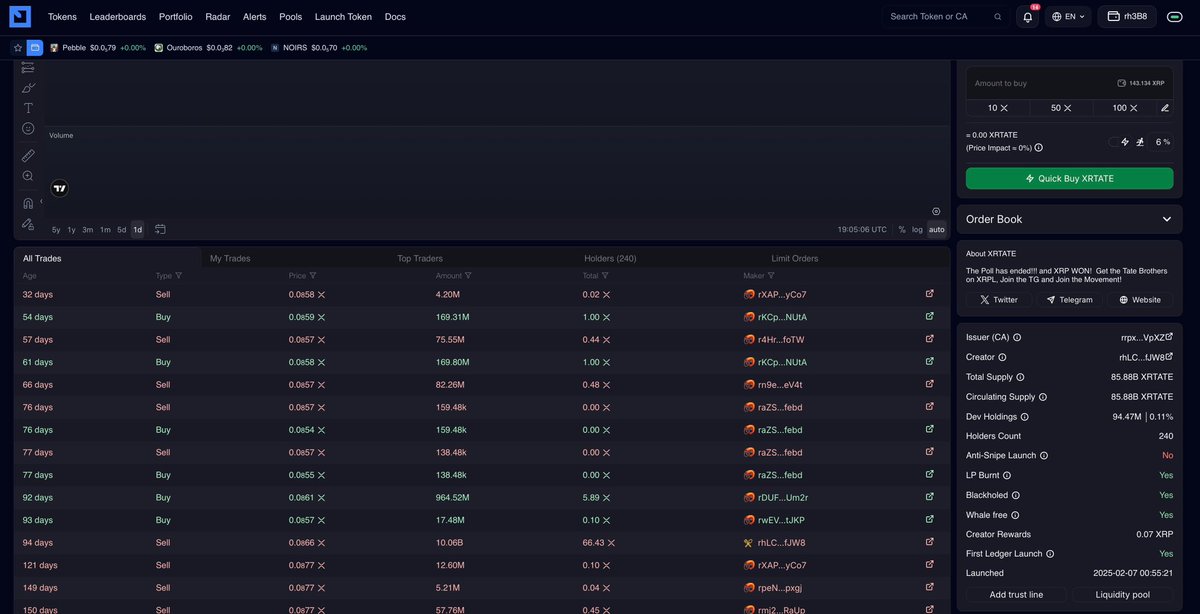Select 3m chart range

[x=88, y=229]
